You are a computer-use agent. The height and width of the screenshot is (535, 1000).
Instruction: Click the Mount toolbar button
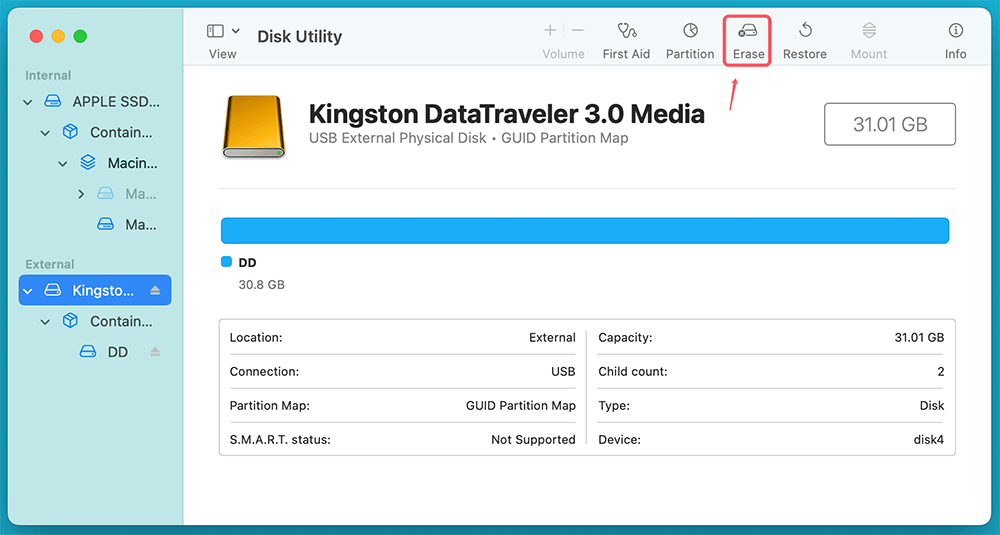point(869,41)
